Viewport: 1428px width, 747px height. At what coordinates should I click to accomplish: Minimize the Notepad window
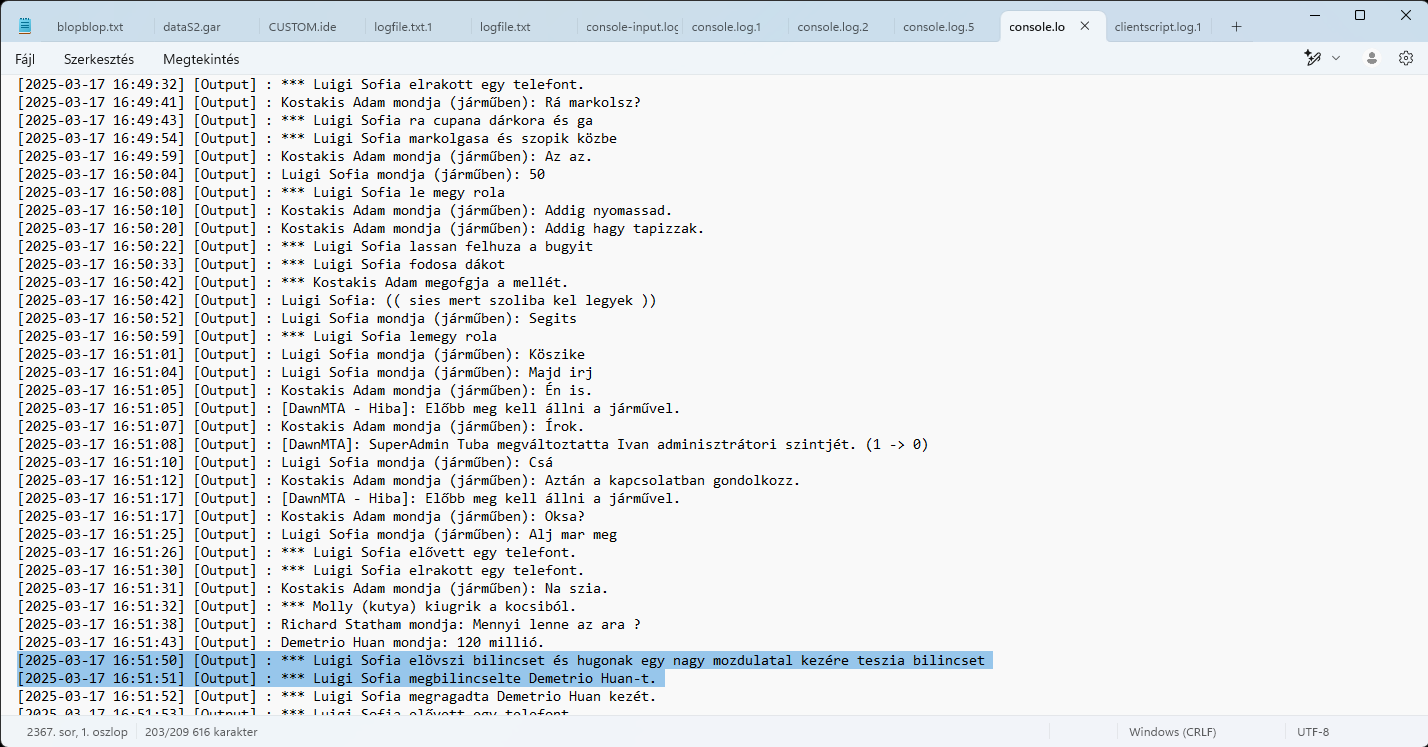tap(1313, 15)
